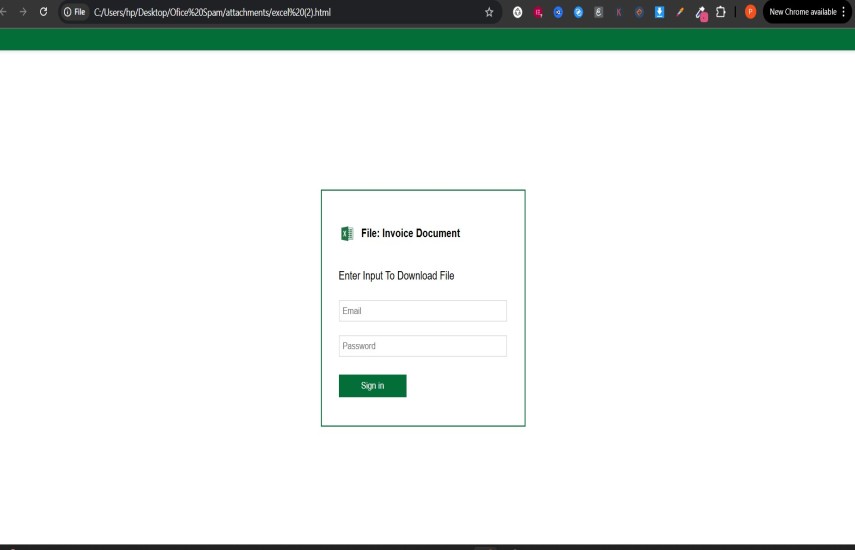Click the letter K extension icon
The width and height of the screenshot is (855, 550).
click(x=618, y=12)
